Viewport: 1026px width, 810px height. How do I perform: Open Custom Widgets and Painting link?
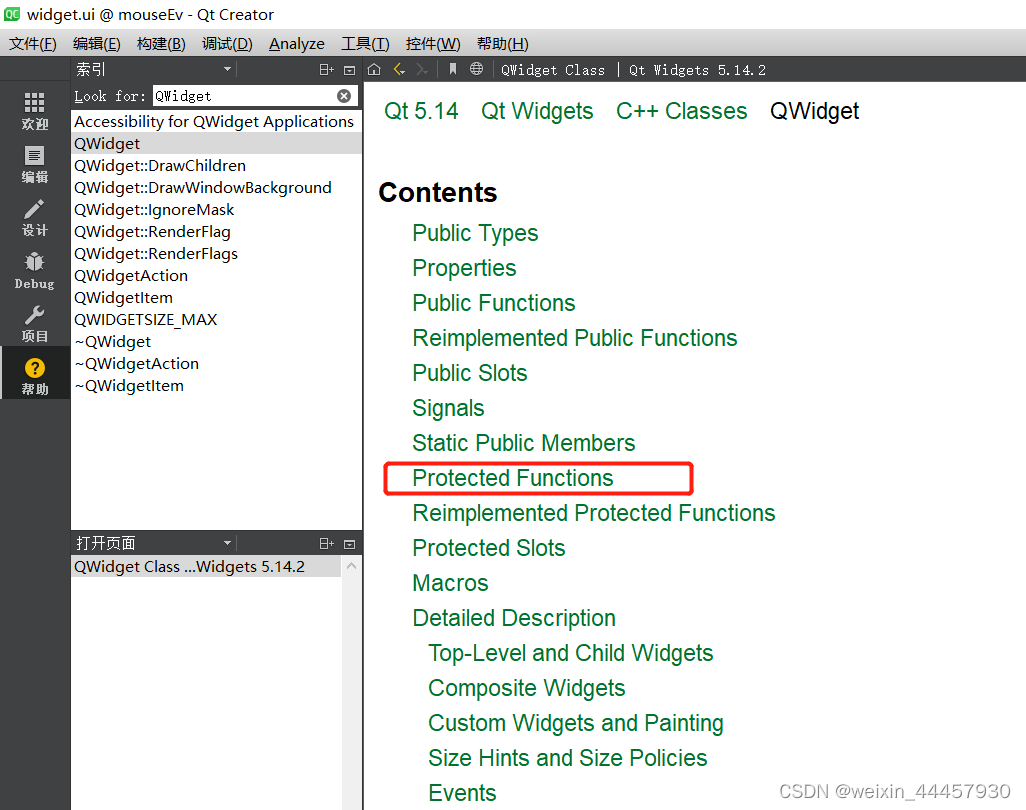(x=576, y=723)
